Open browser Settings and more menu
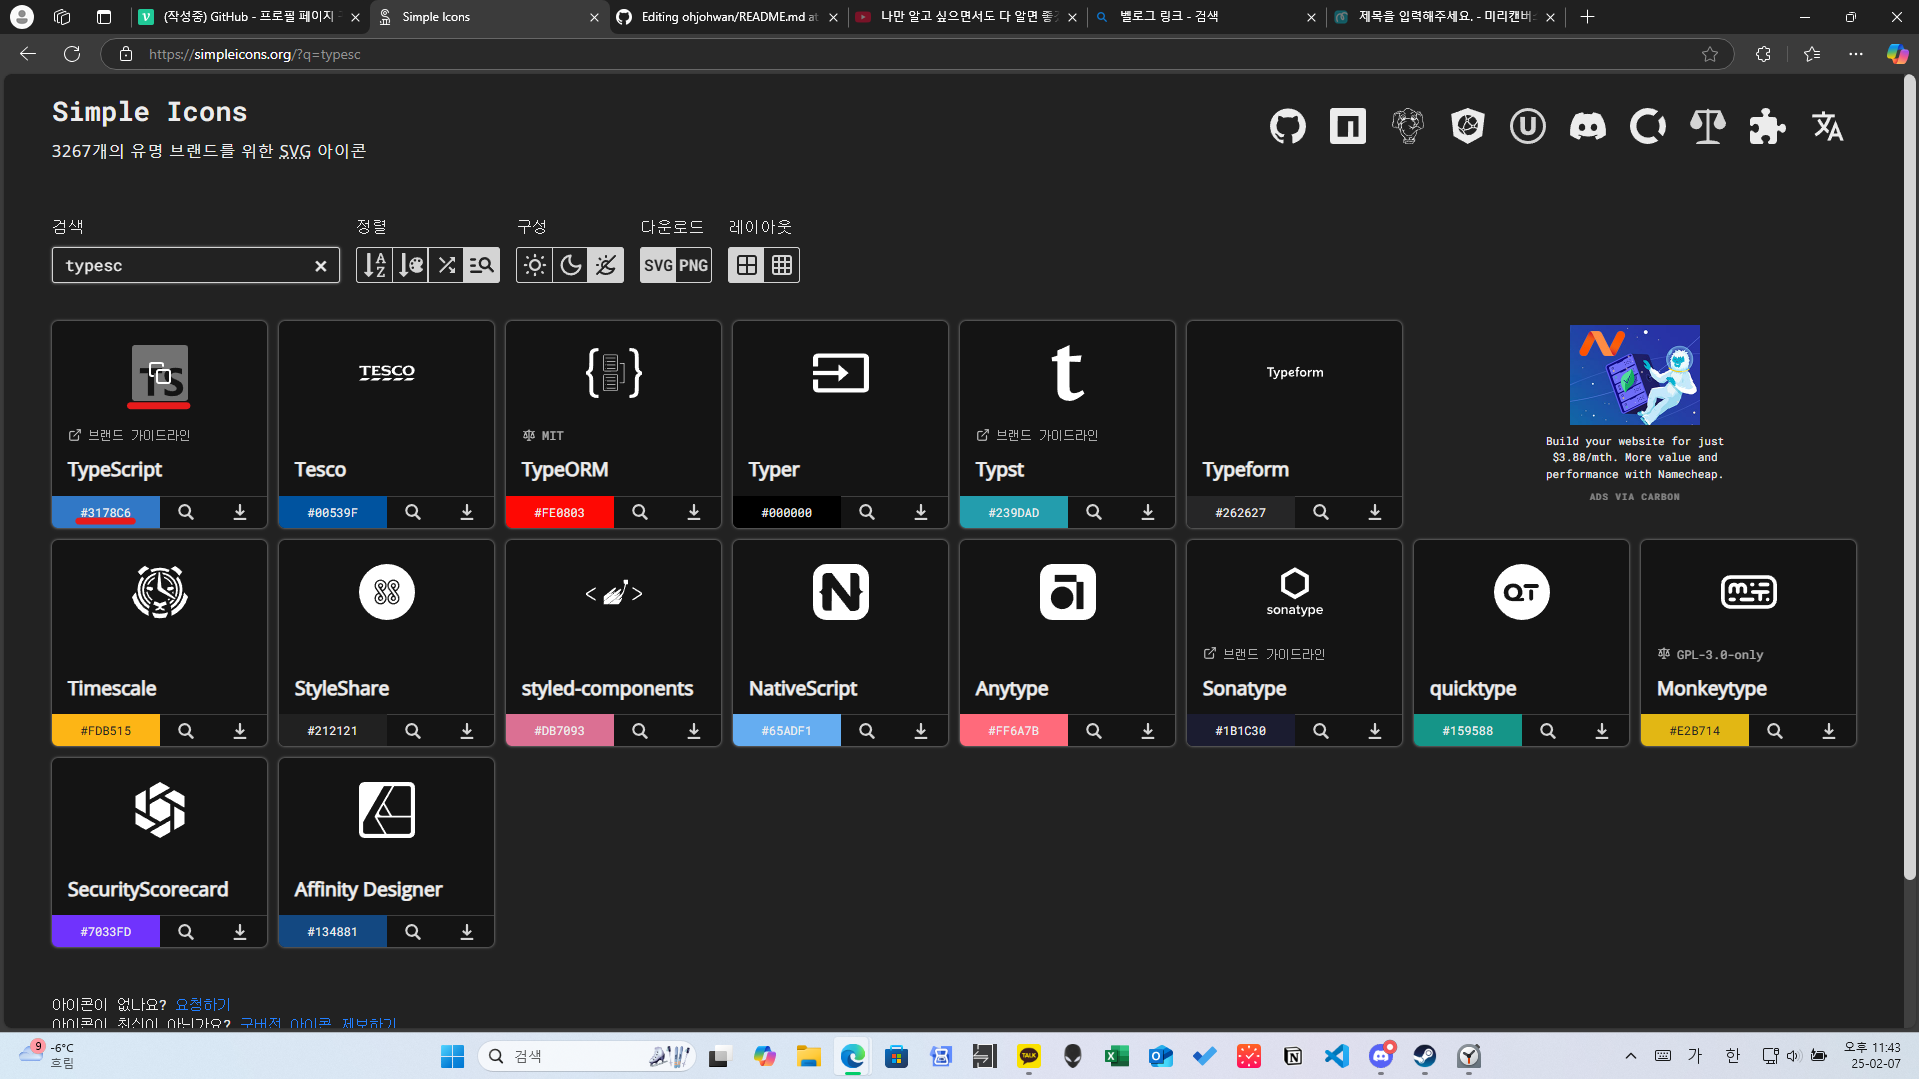1919x1079 pixels. coord(1856,54)
